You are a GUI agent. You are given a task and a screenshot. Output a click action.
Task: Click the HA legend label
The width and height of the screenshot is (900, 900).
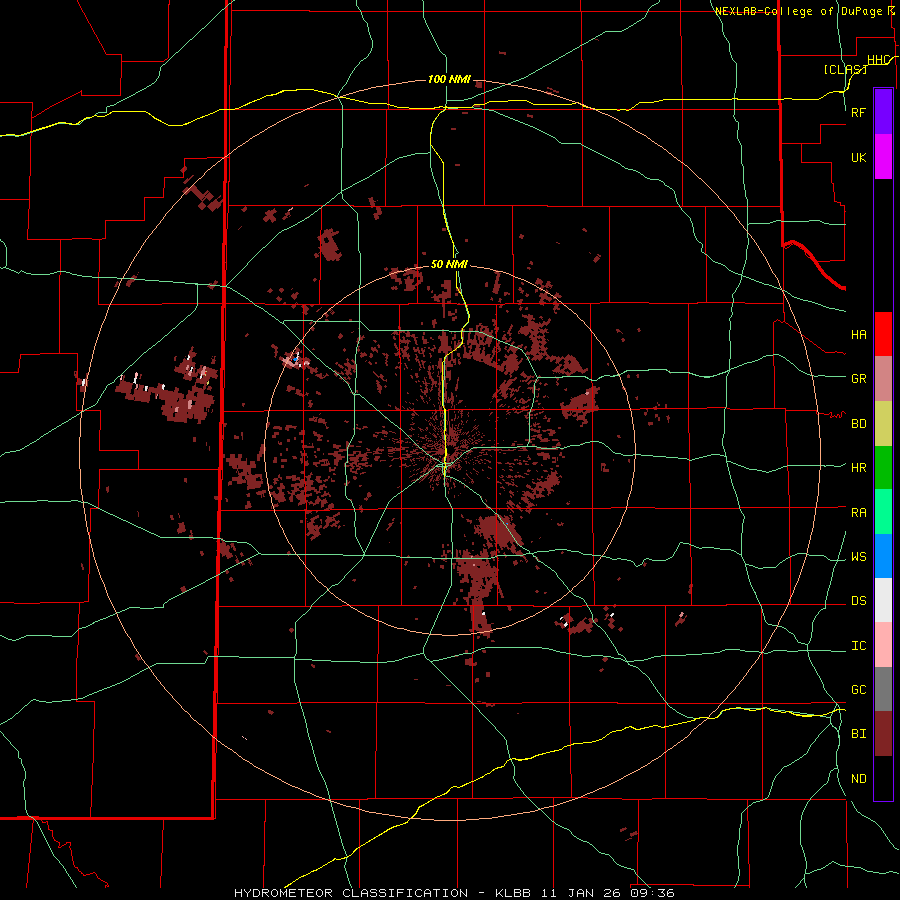(858, 335)
